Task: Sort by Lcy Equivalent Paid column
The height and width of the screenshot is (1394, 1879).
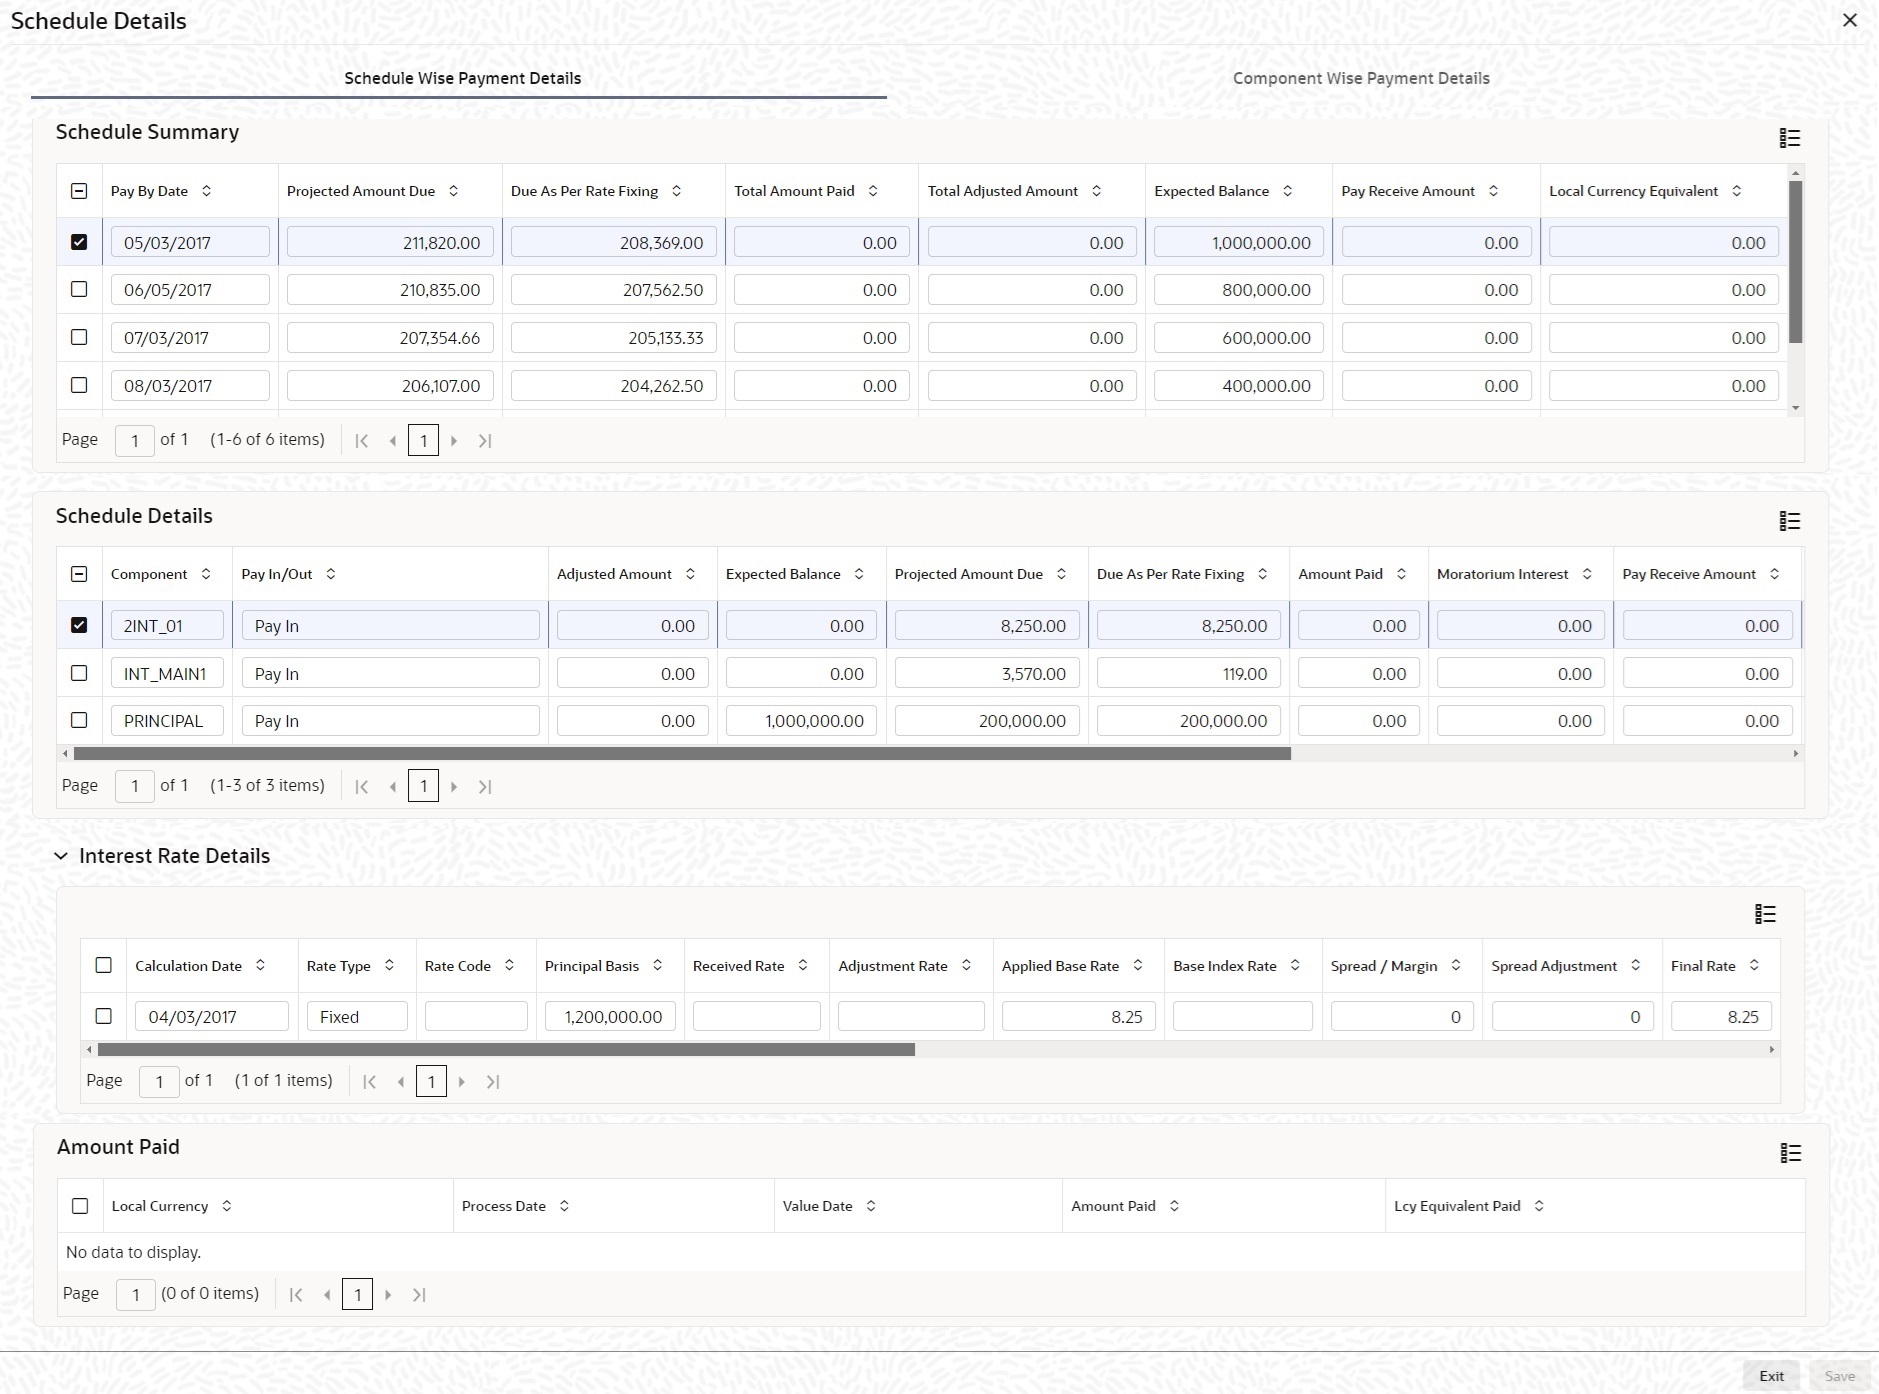Action: pyautogui.click(x=1539, y=1206)
